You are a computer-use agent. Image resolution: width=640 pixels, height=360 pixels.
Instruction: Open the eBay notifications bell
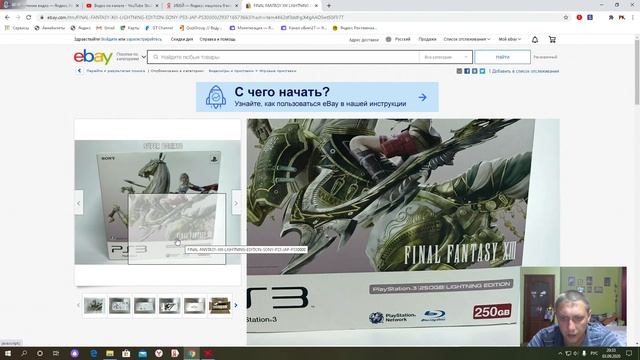click(x=535, y=40)
